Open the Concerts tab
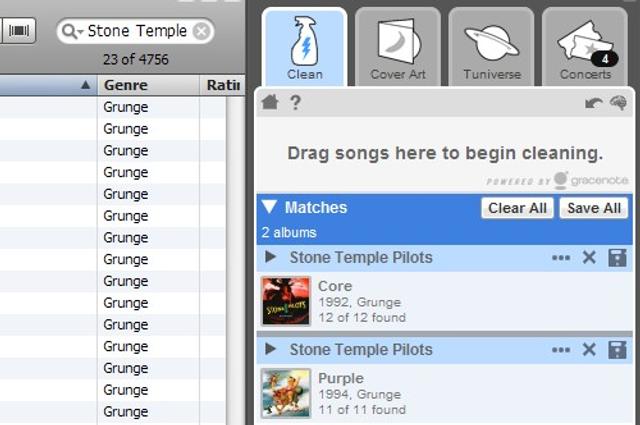640x425 pixels. pyautogui.click(x=585, y=48)
